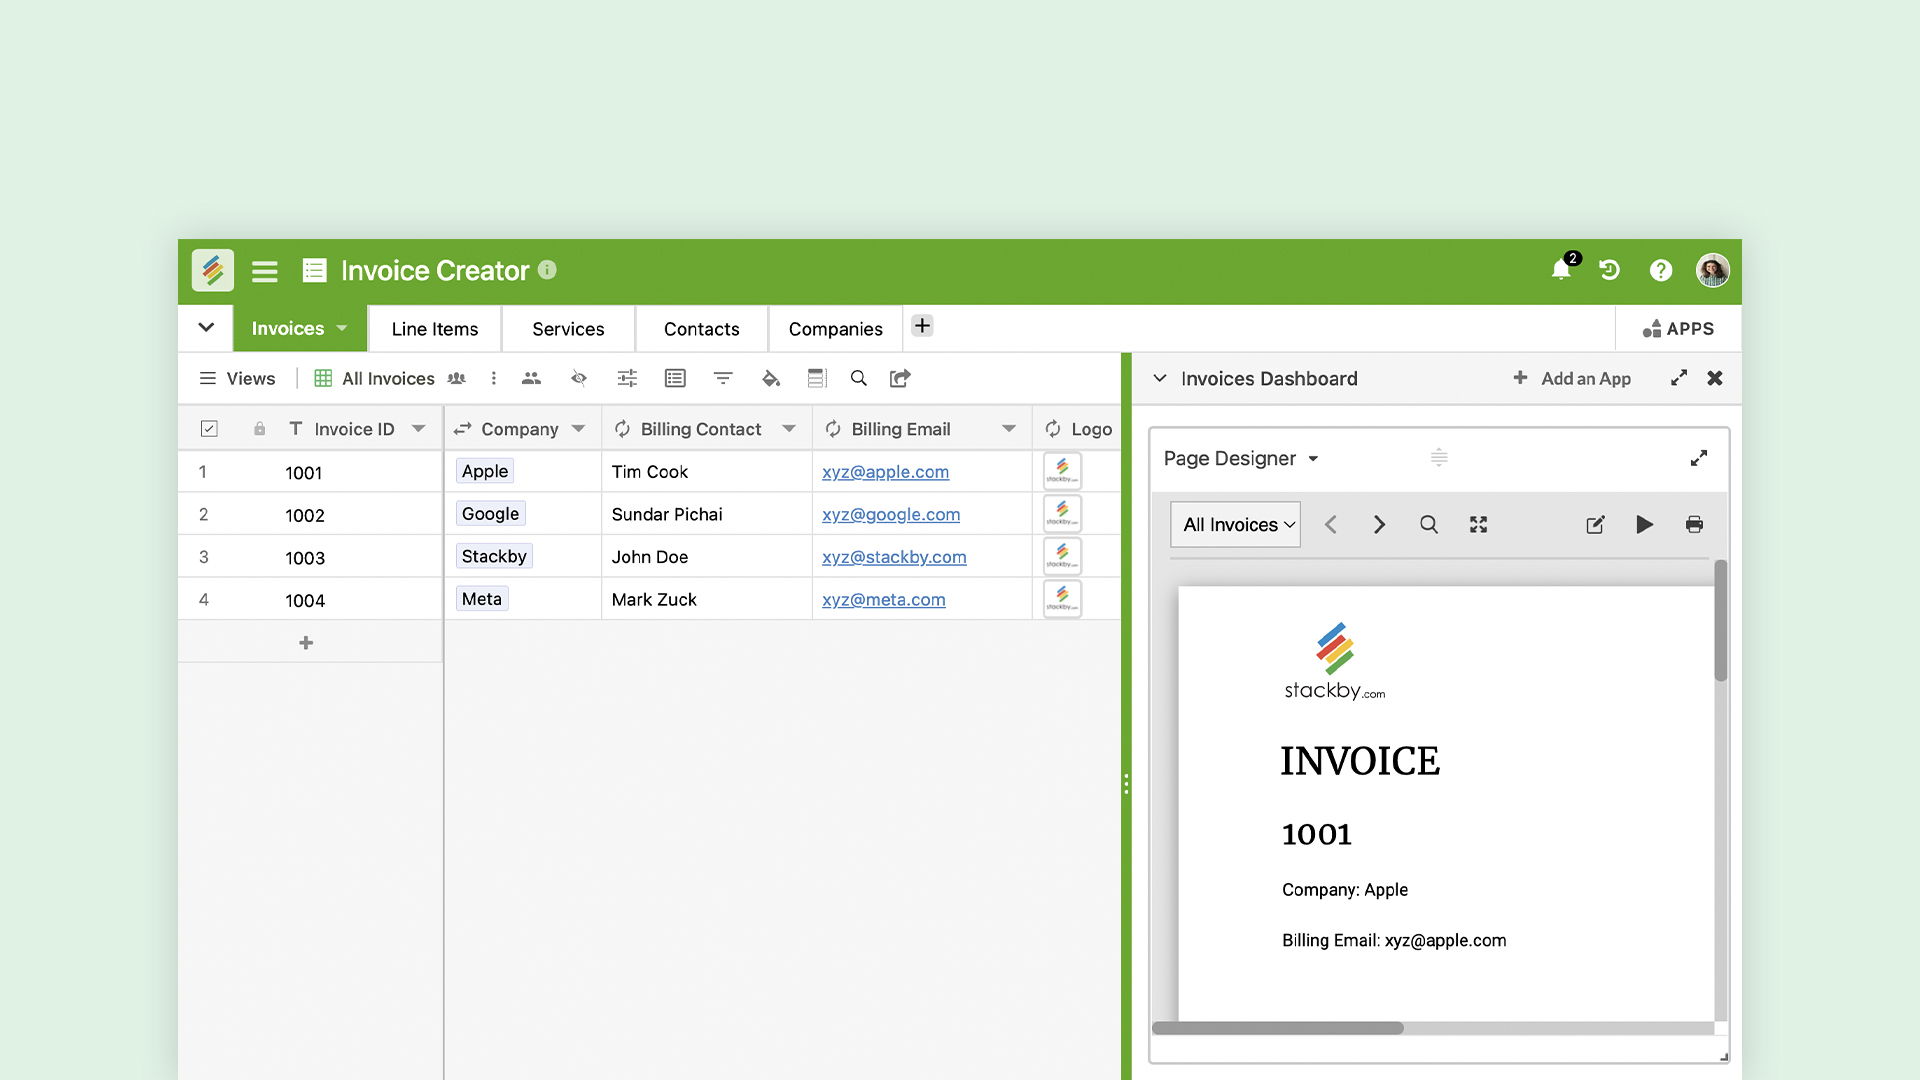
Task: Open the page designer edit icon
Action: tap(1595, 524)
